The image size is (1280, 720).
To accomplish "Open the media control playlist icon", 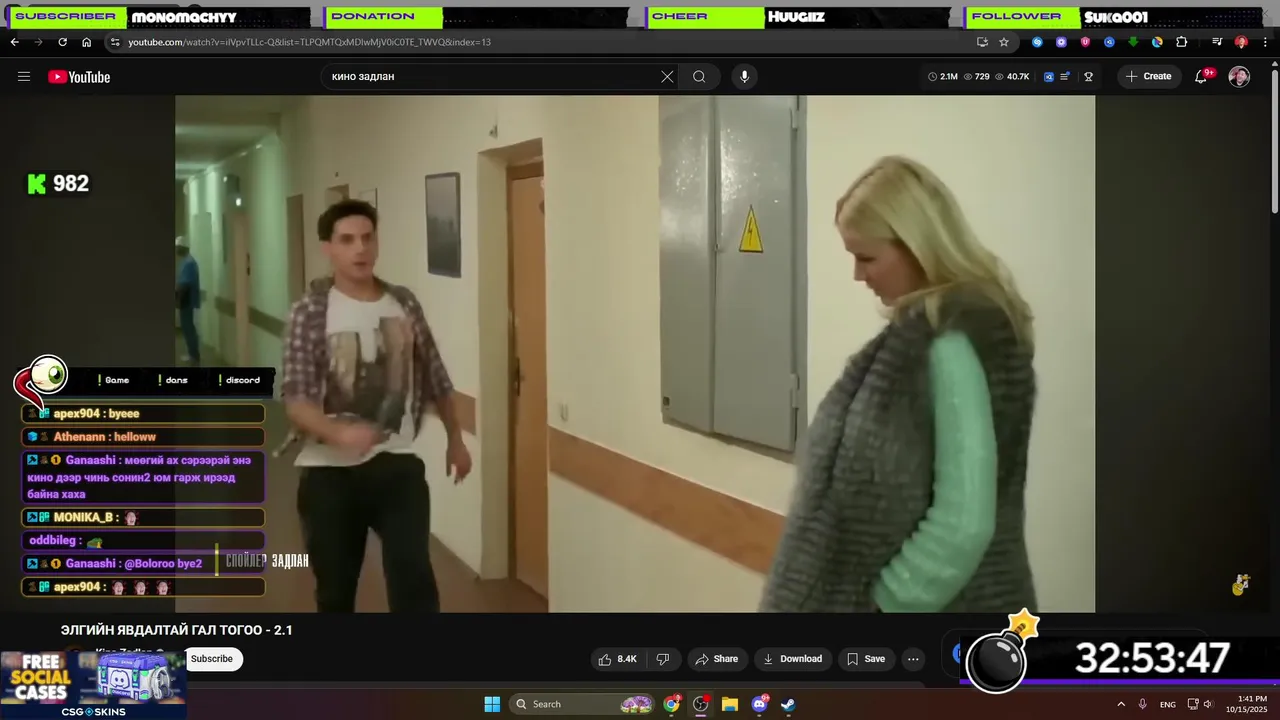I will tap(1217, 42).
